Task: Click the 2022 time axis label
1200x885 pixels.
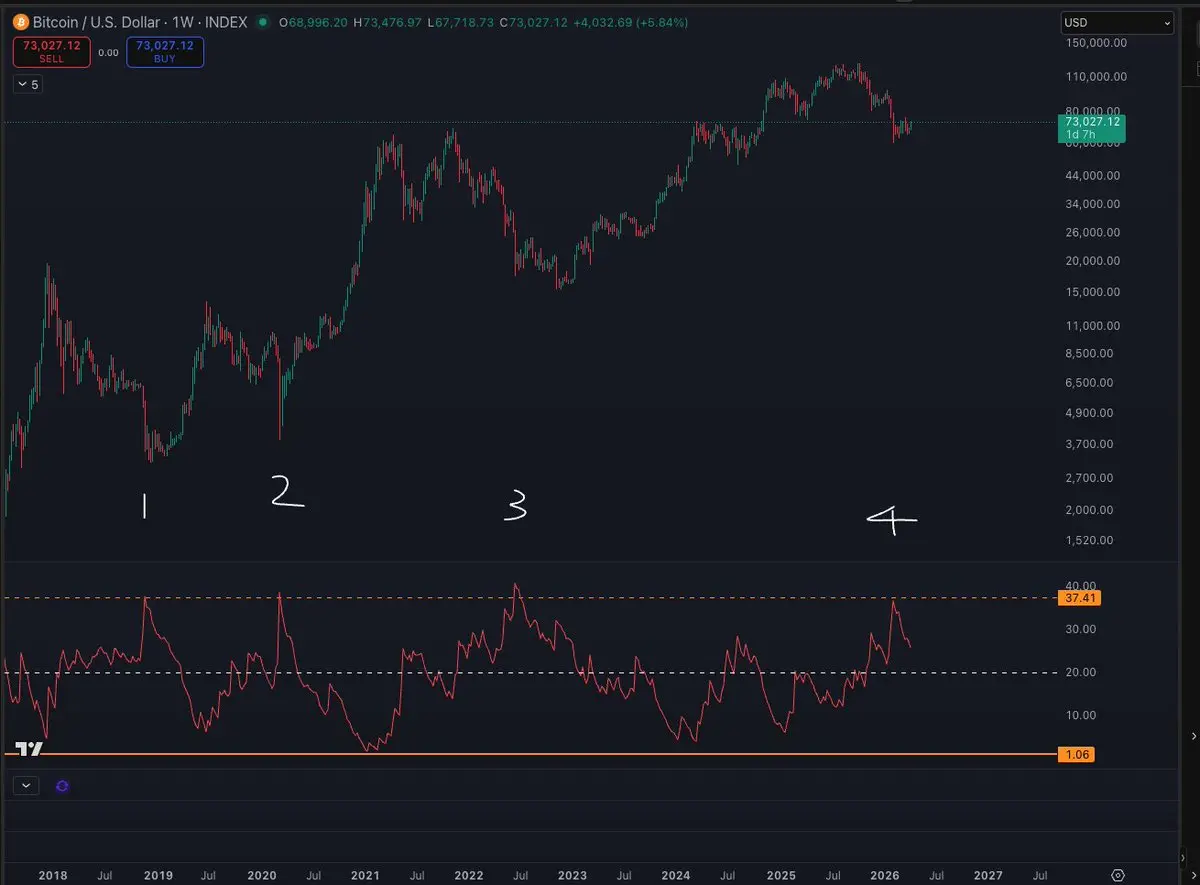Action: (x=469, y=875)
